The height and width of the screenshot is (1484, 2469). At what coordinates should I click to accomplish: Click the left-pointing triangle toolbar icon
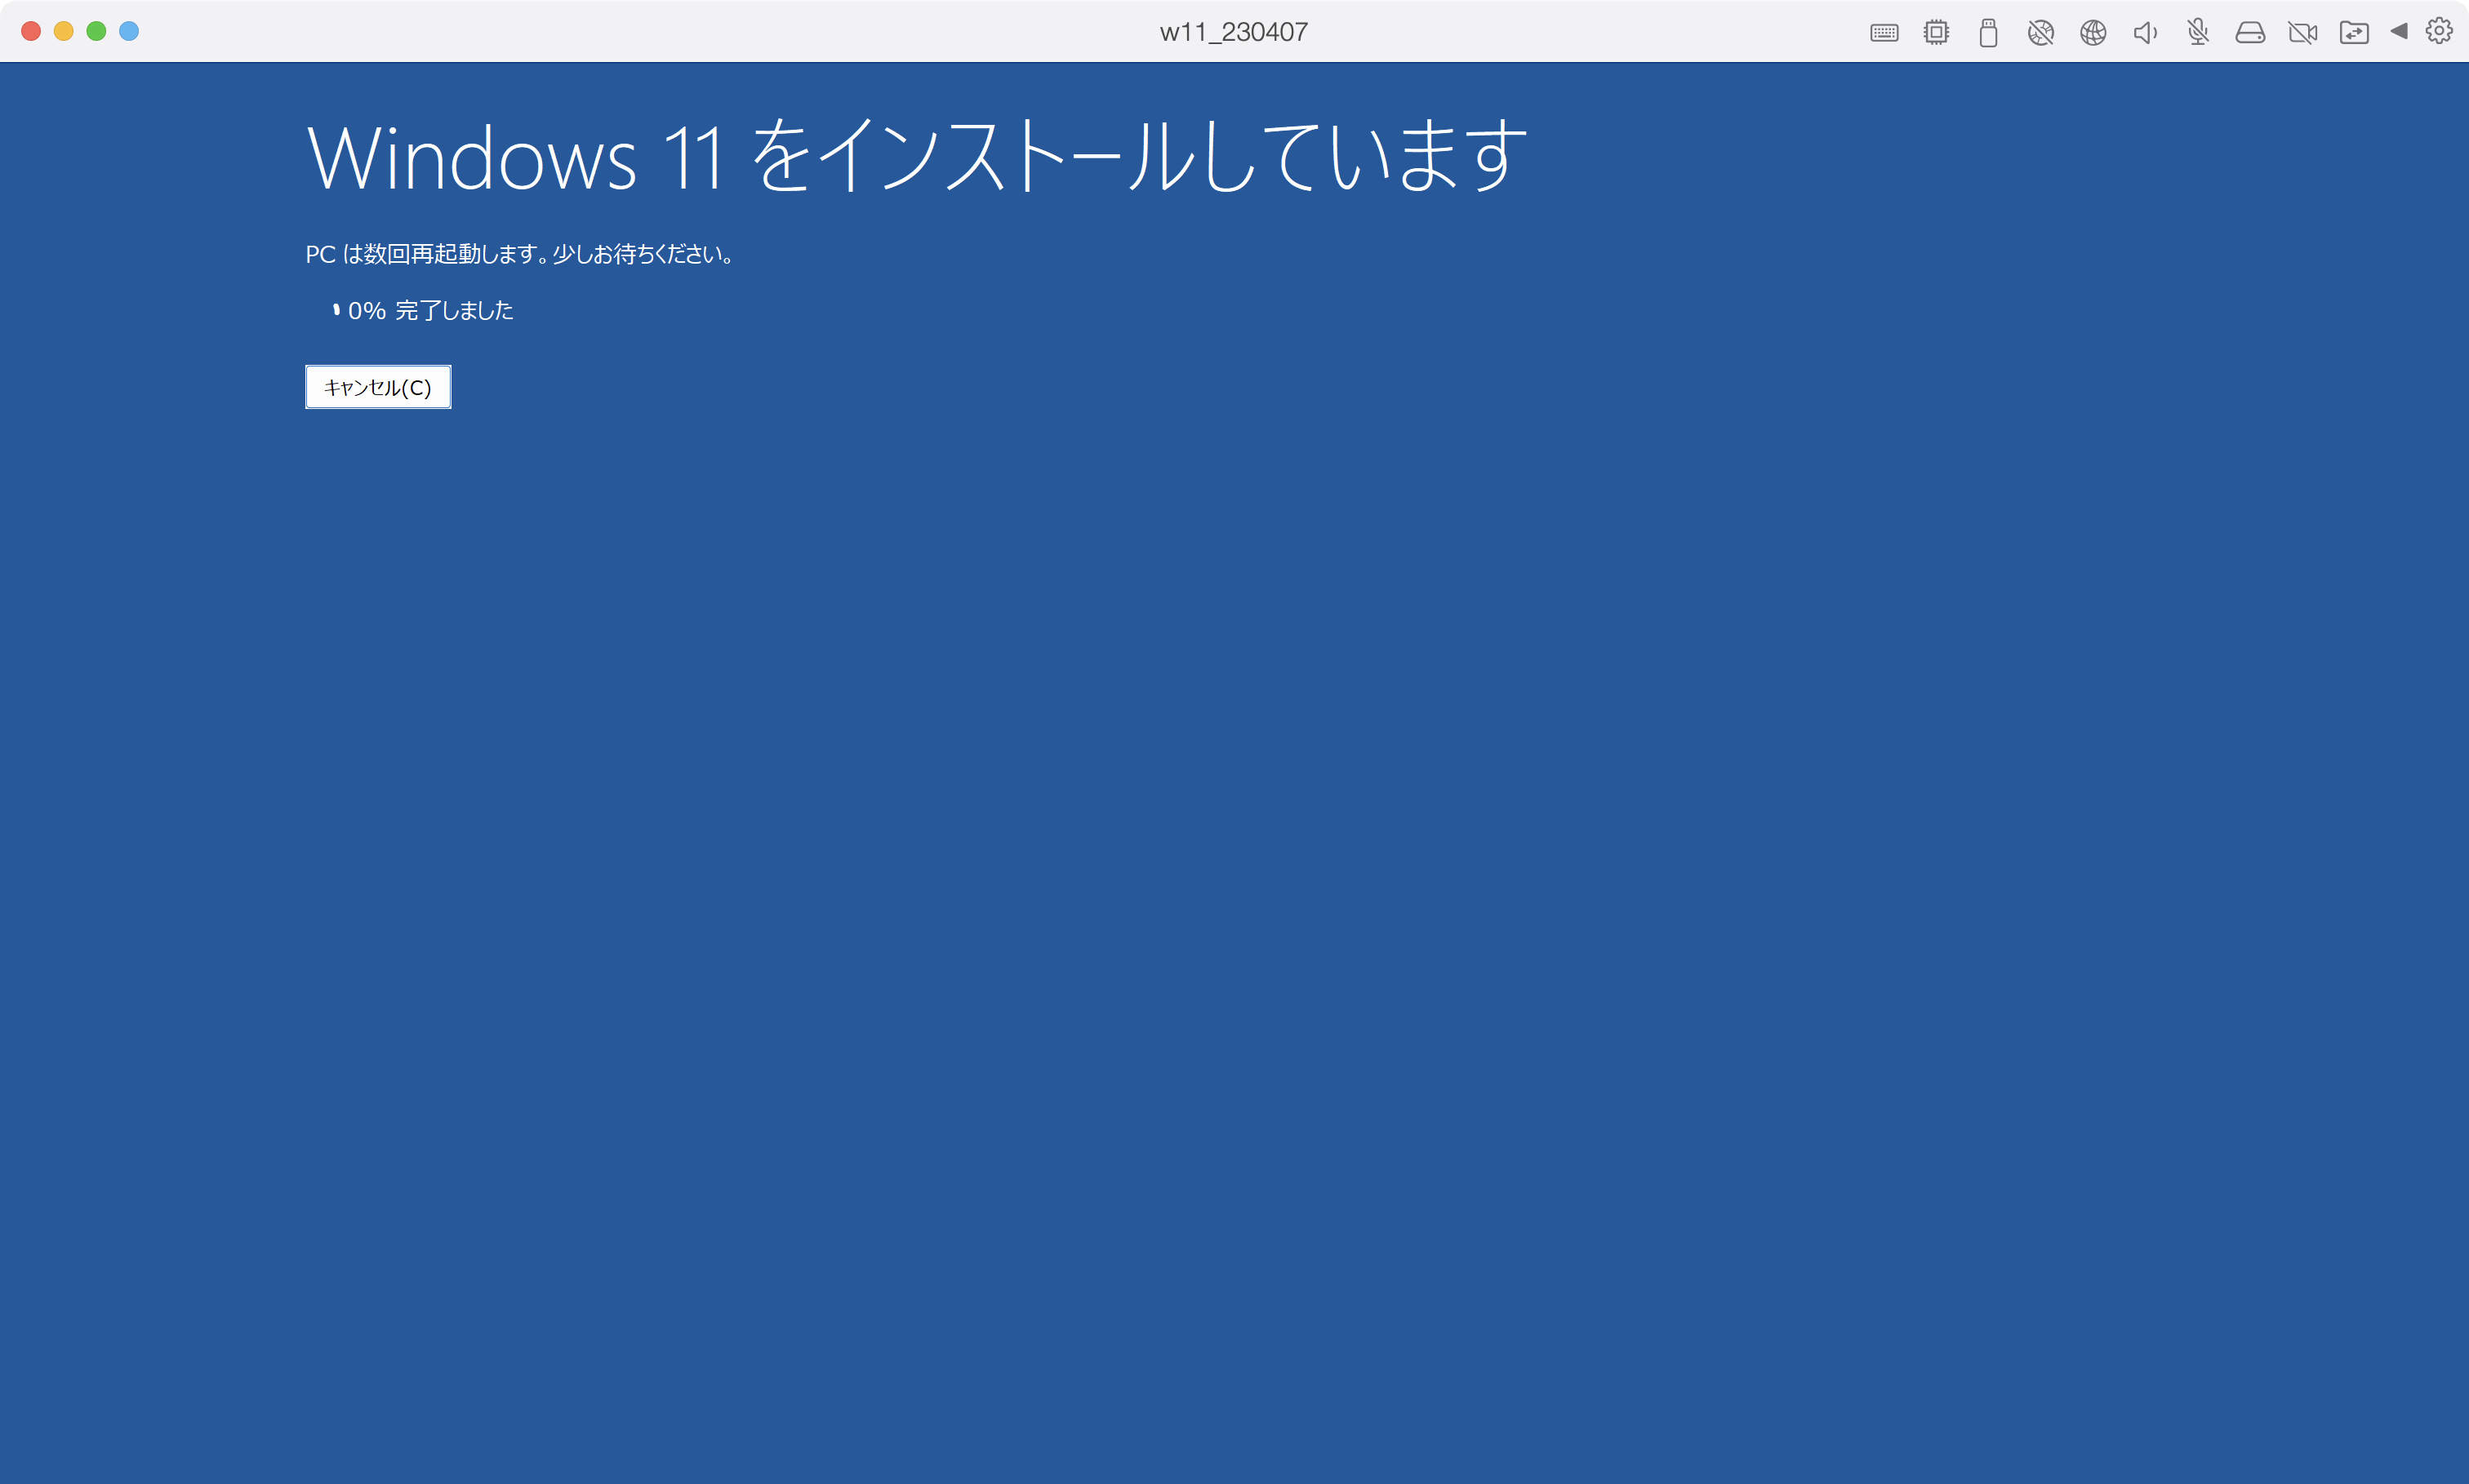[2399, 31]
